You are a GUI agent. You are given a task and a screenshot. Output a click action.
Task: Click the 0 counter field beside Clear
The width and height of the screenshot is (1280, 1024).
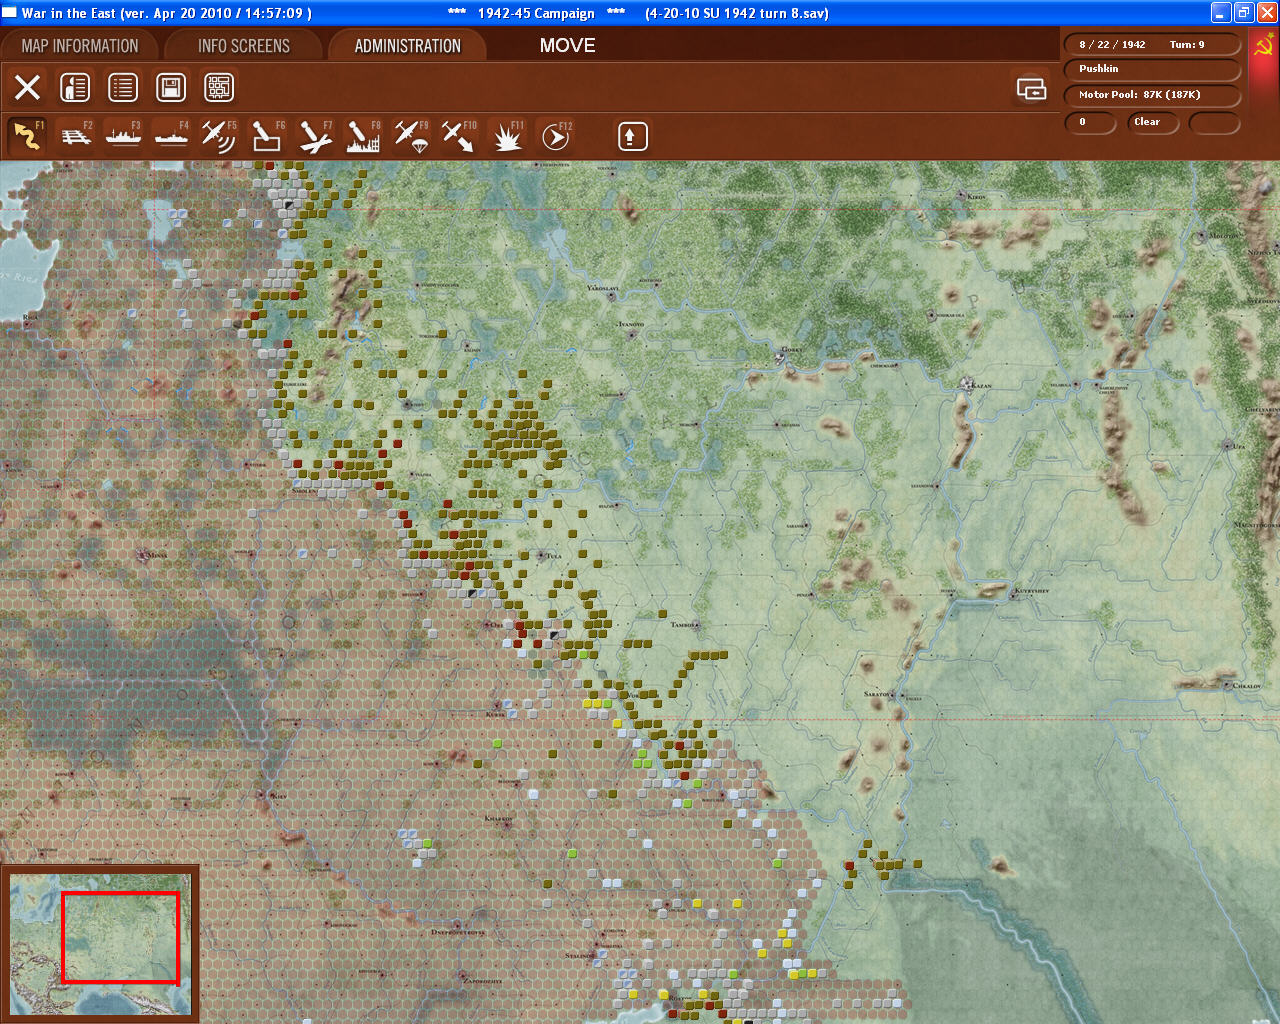point(1090,122)
